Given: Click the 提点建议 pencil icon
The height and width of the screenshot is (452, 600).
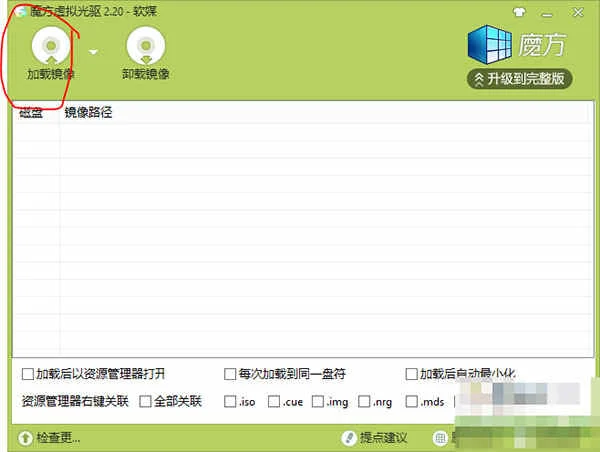Looking at the screenshot, I should (349, 438).
